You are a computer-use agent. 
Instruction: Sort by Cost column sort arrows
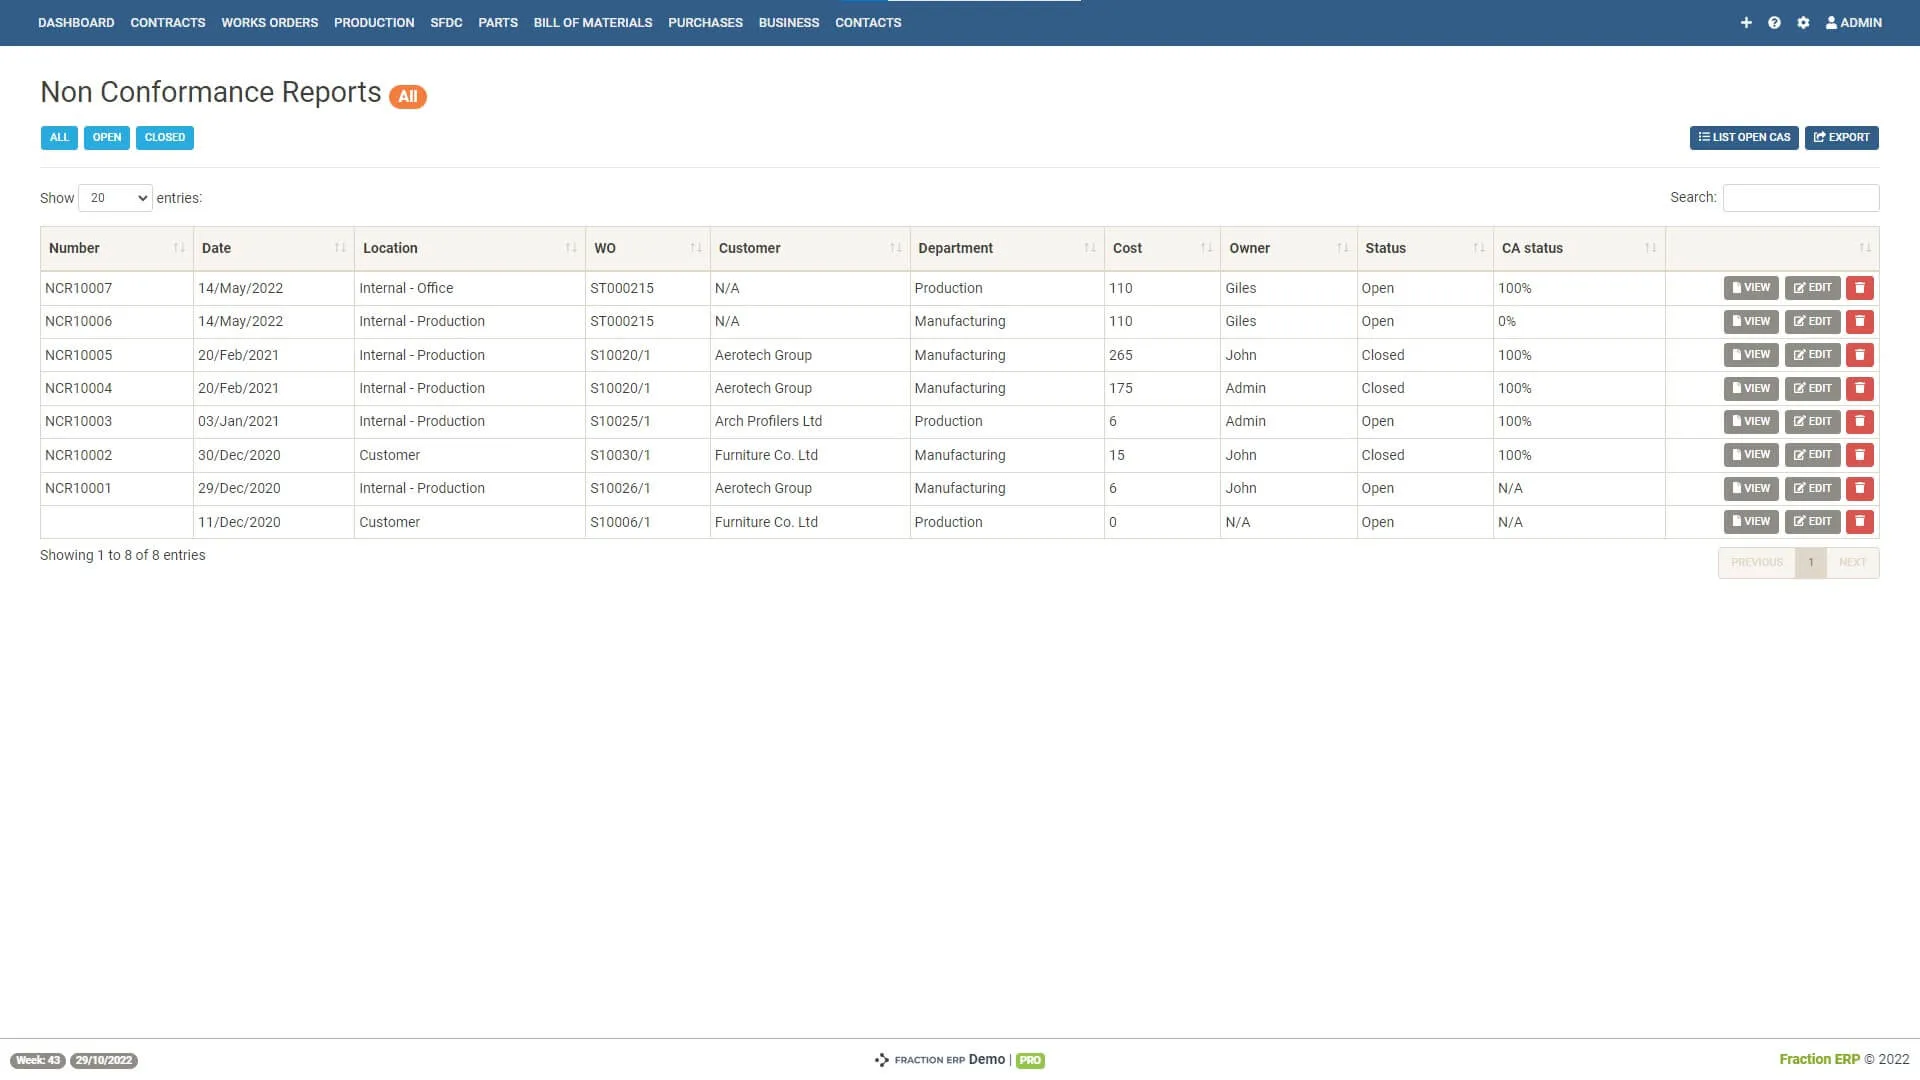coord(1206,248)
